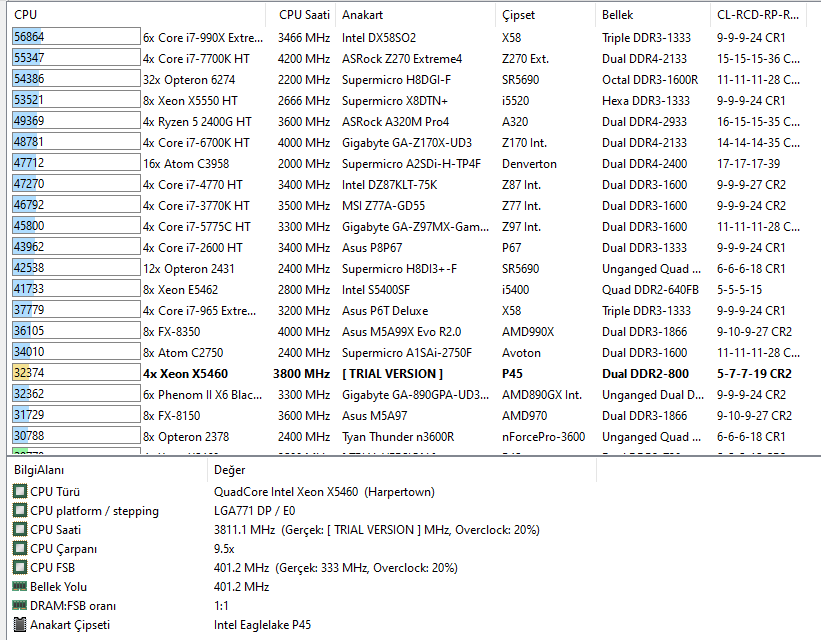Click the [ TRIAL VERSION ] motherboard cell
Image resolution: width=821 pixels, height=640 pixels.
click(x=392, y=373)
